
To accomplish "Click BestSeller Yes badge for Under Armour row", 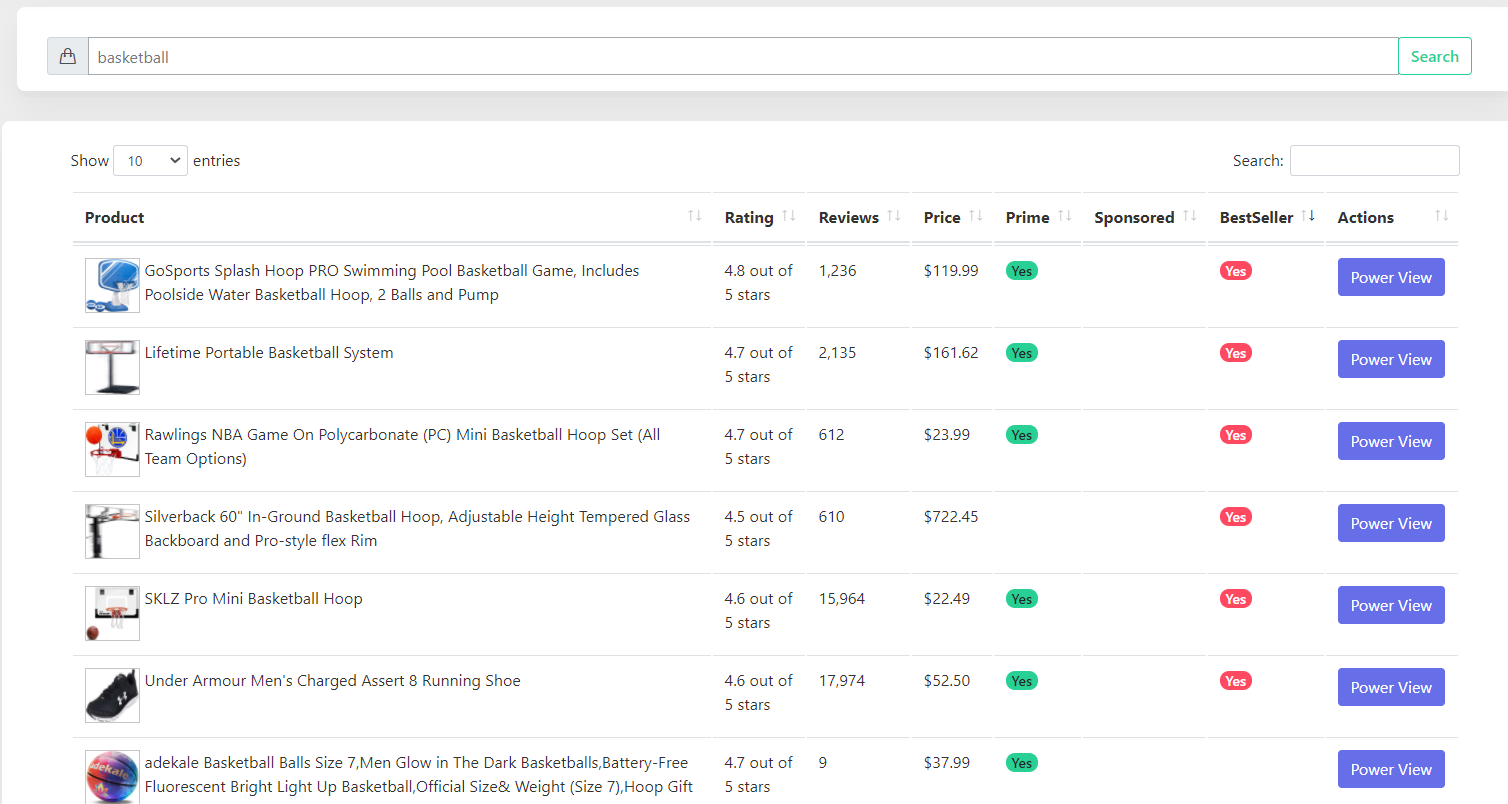I will [1235, 681].
